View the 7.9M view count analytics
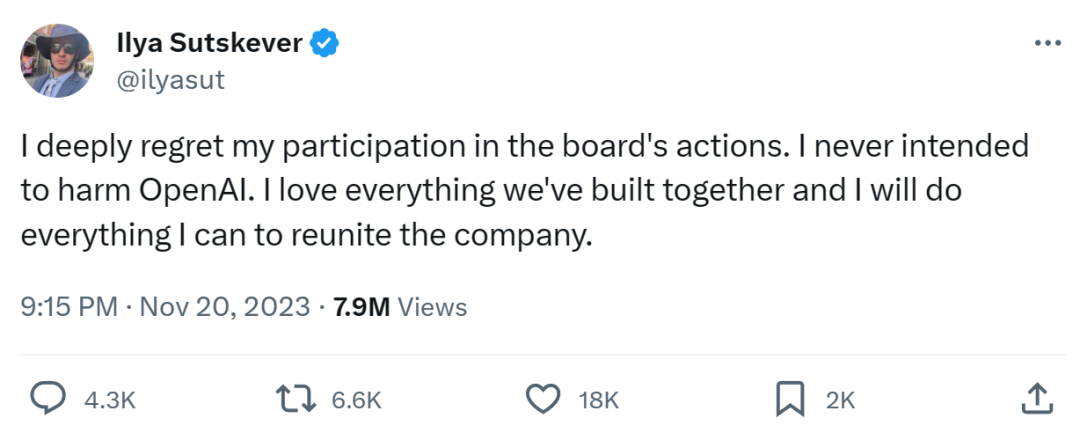Image resolution: width=1080 pixels, height=433 pixels. click(359, 306)
